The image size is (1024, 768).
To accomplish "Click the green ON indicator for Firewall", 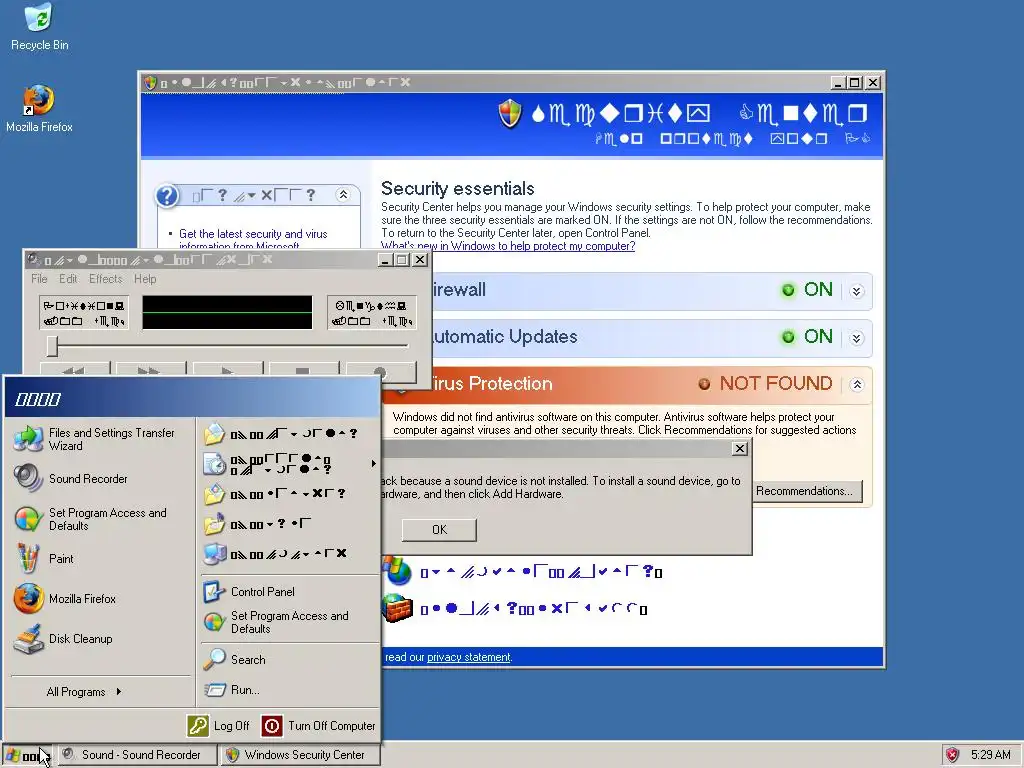I will (x=808, y=289).
